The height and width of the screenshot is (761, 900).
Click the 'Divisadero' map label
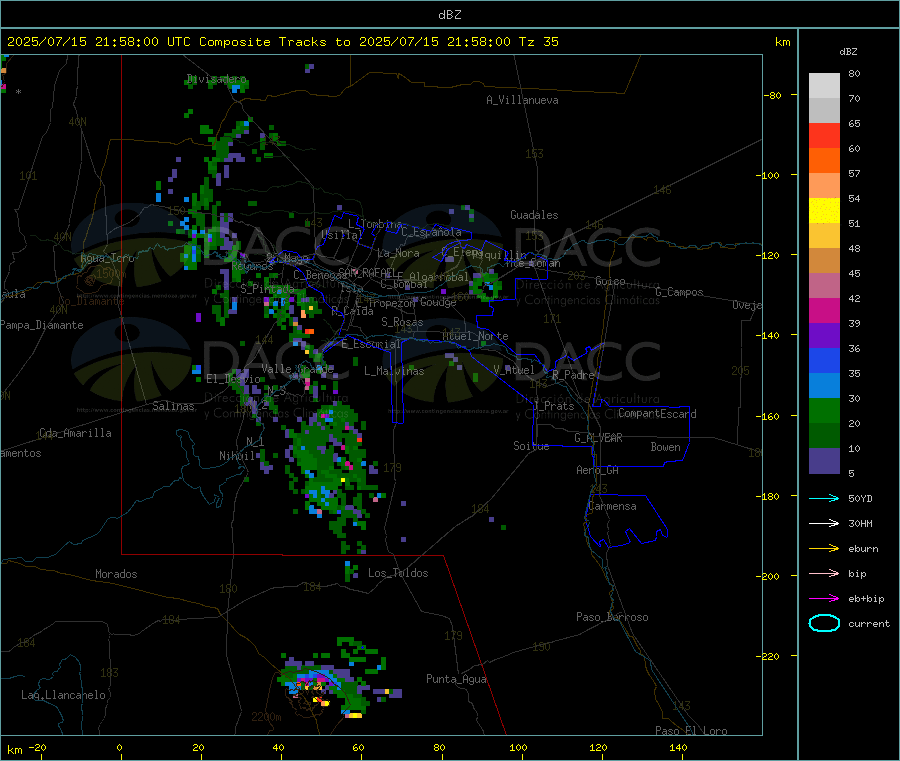tap(216, 79)
